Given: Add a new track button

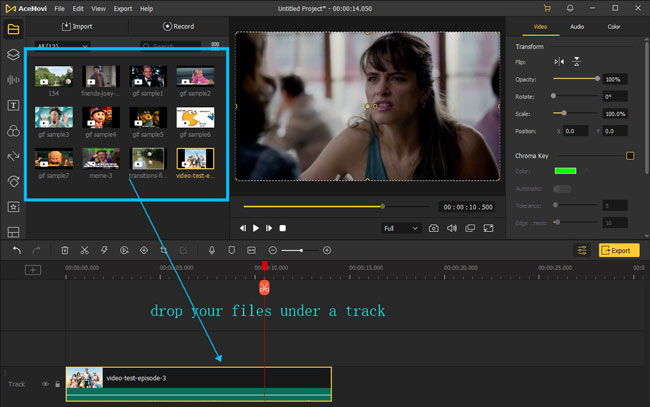Looking at the screenshot, I should click(33, 270).
